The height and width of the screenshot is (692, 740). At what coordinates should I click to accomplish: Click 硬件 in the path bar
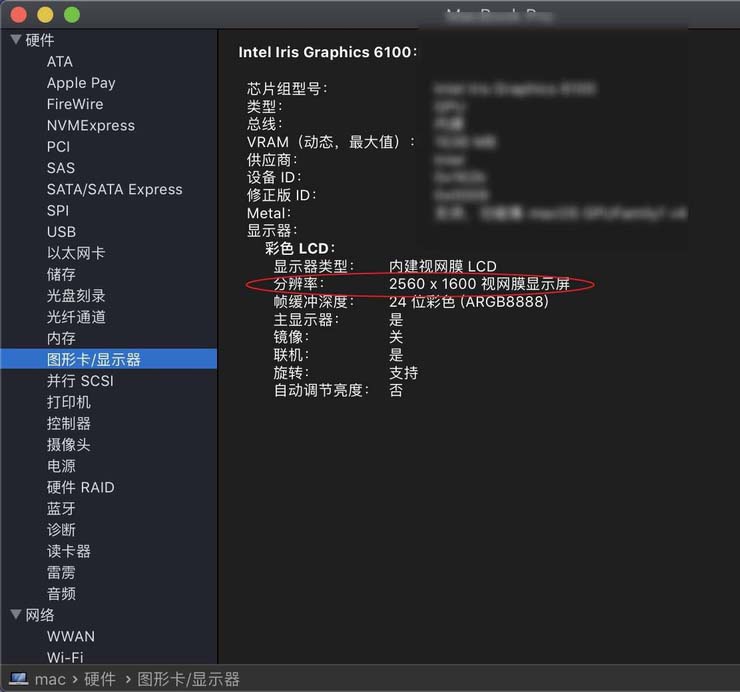[100, 679]
